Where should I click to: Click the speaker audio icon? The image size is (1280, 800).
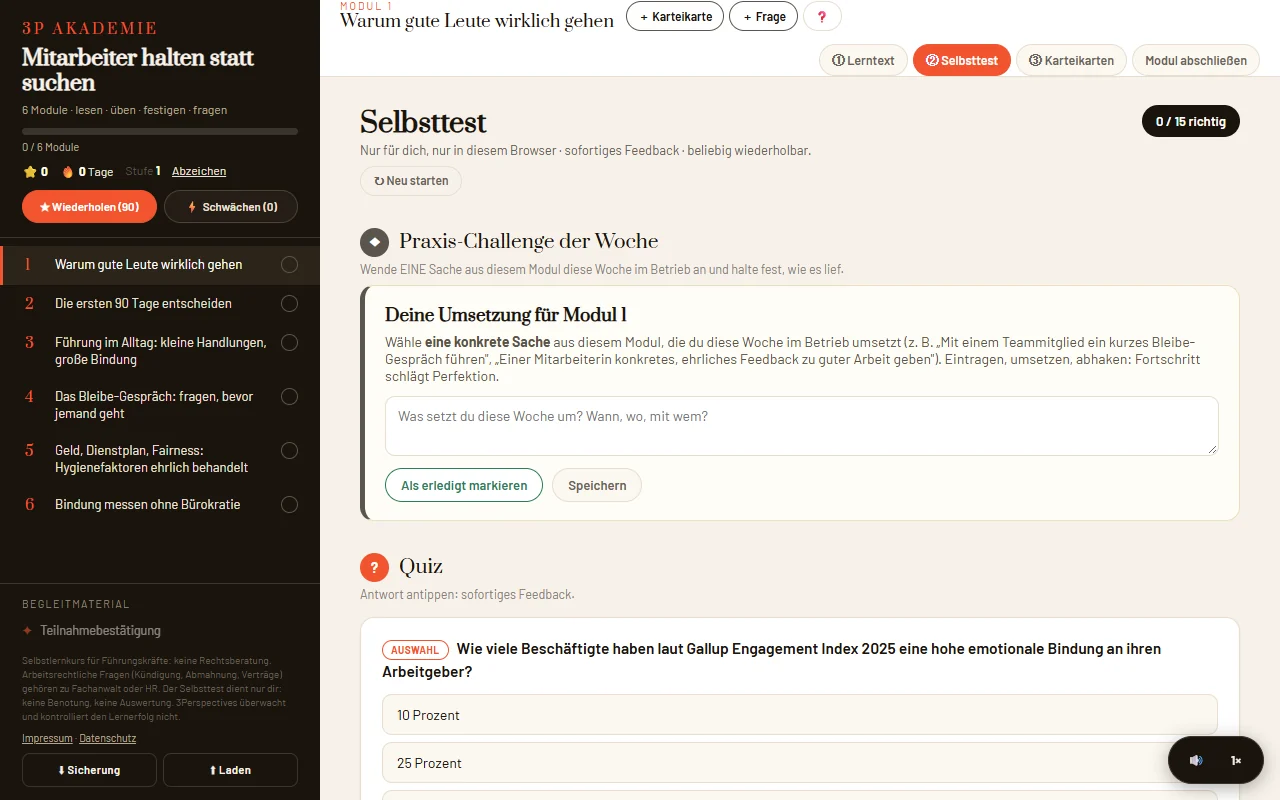pos(1196,760)
